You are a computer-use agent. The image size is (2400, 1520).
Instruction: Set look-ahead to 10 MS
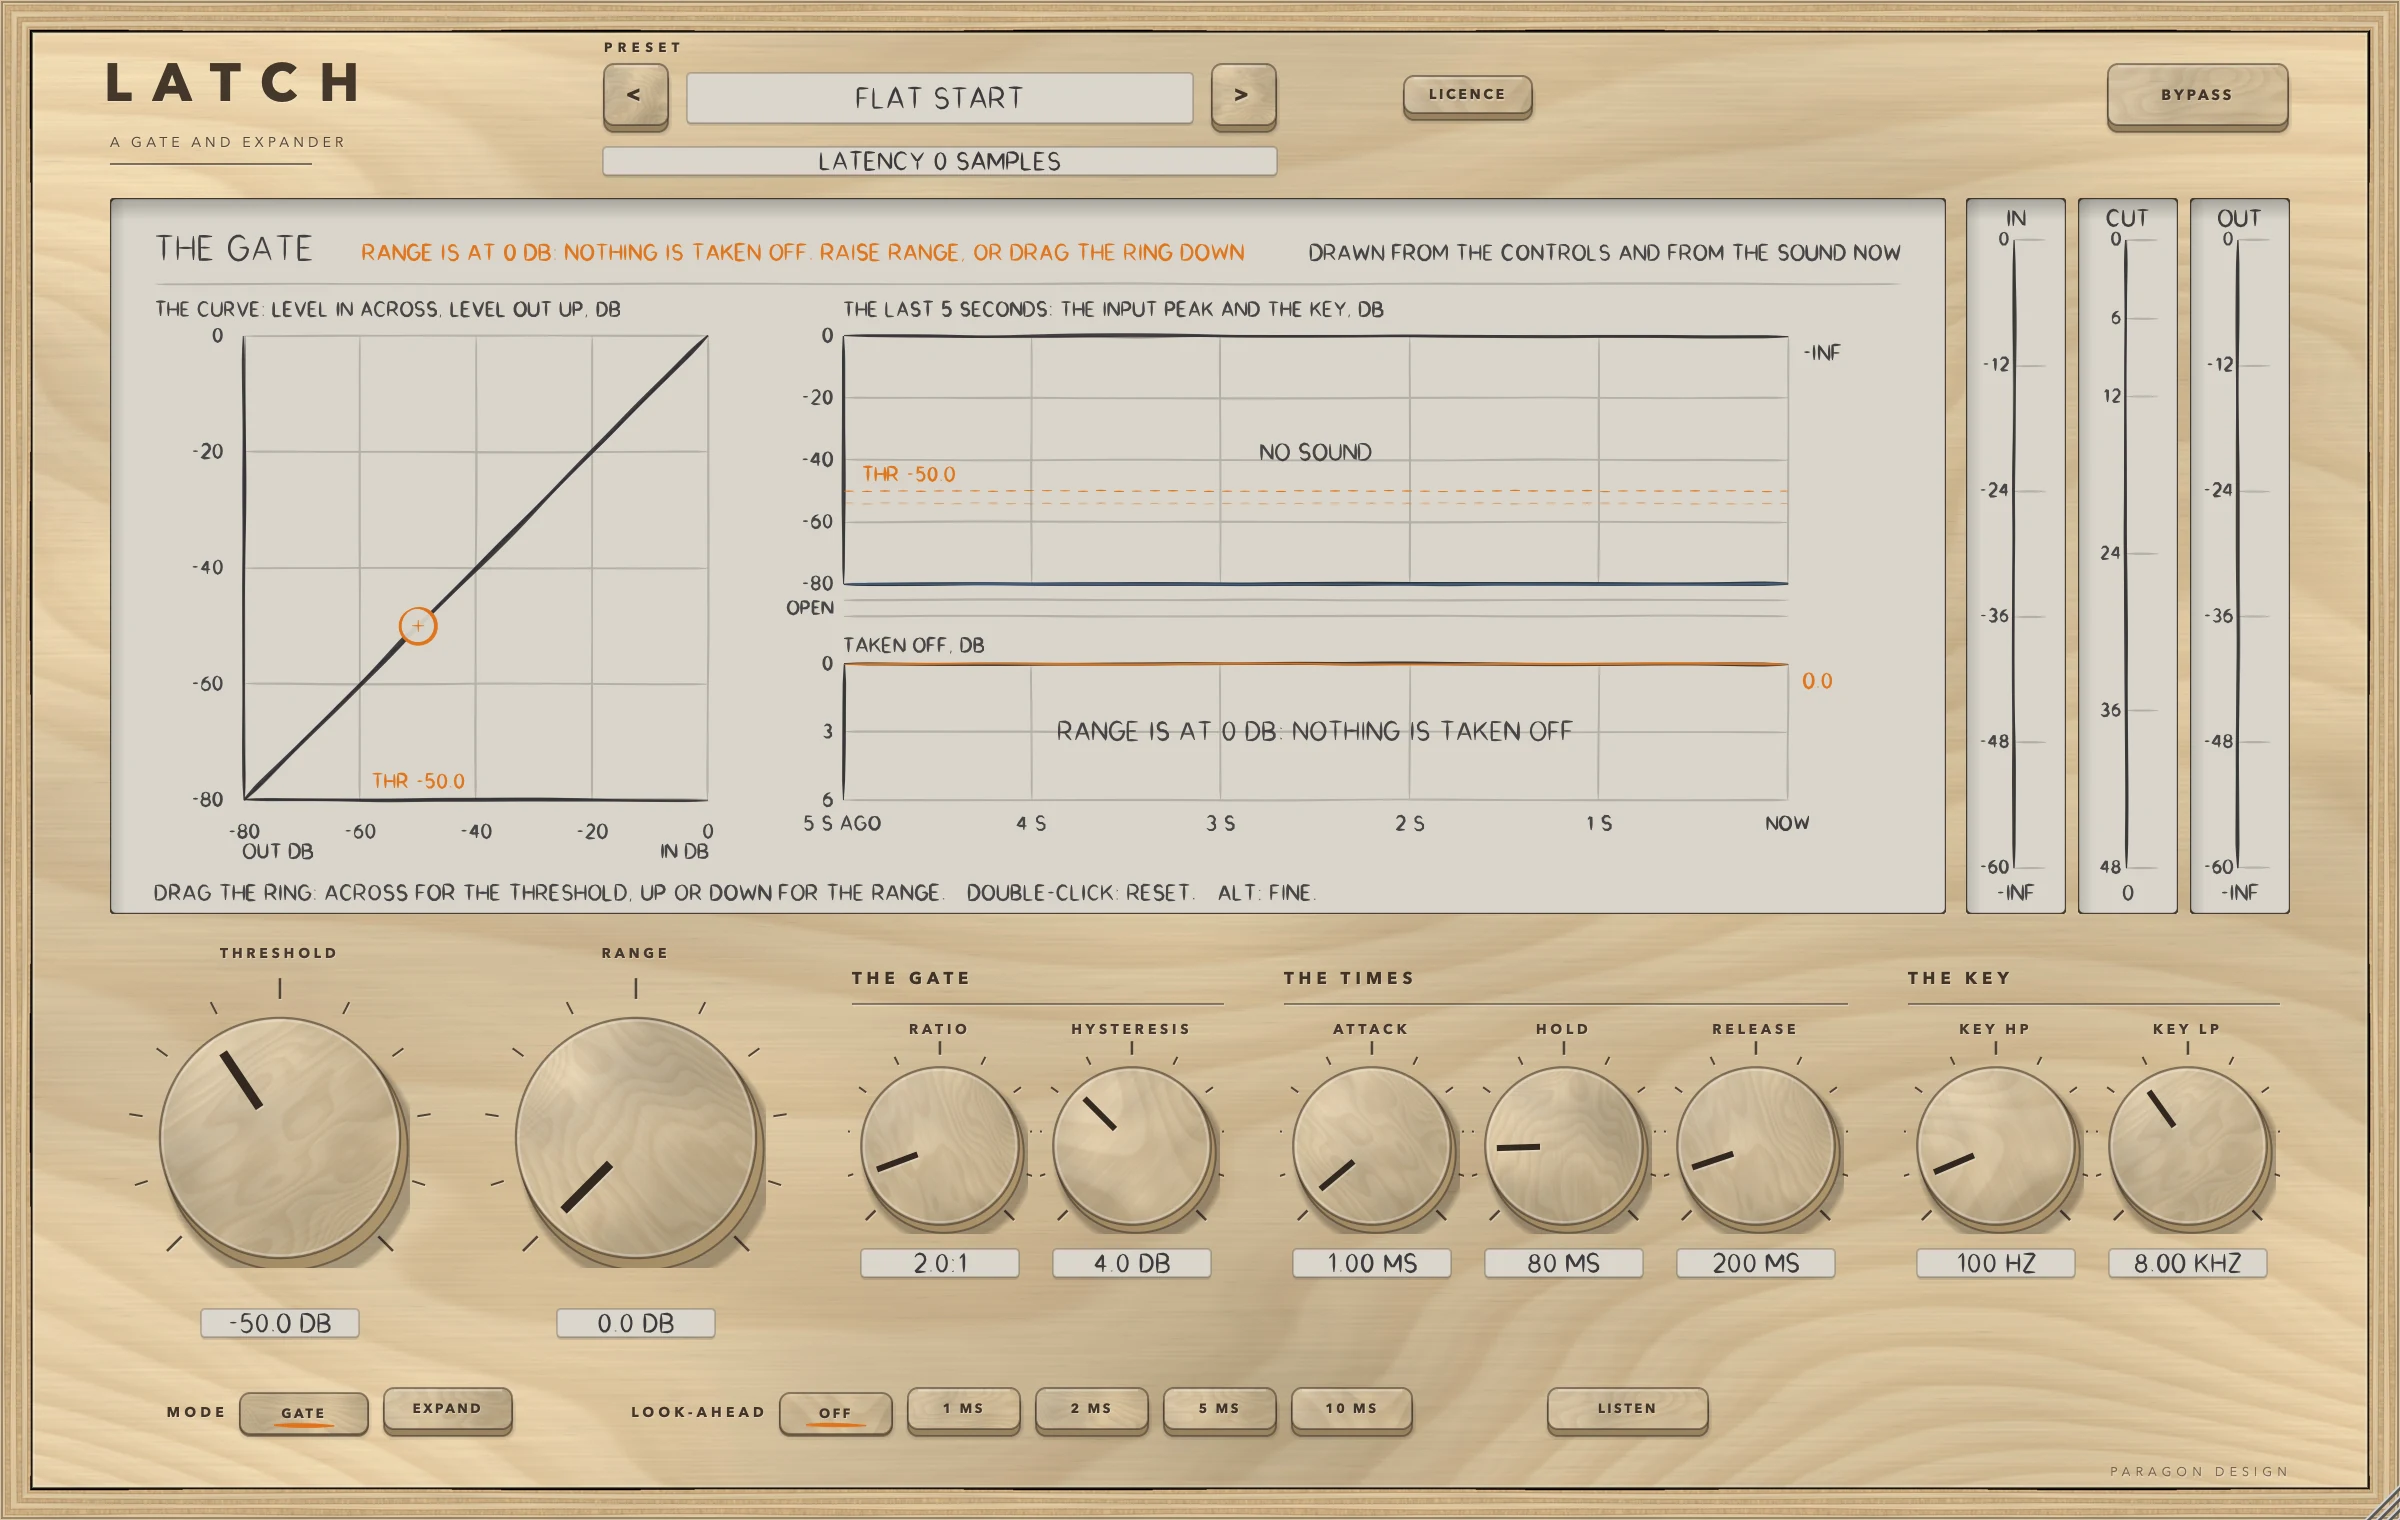(x=1351, y=1410)
